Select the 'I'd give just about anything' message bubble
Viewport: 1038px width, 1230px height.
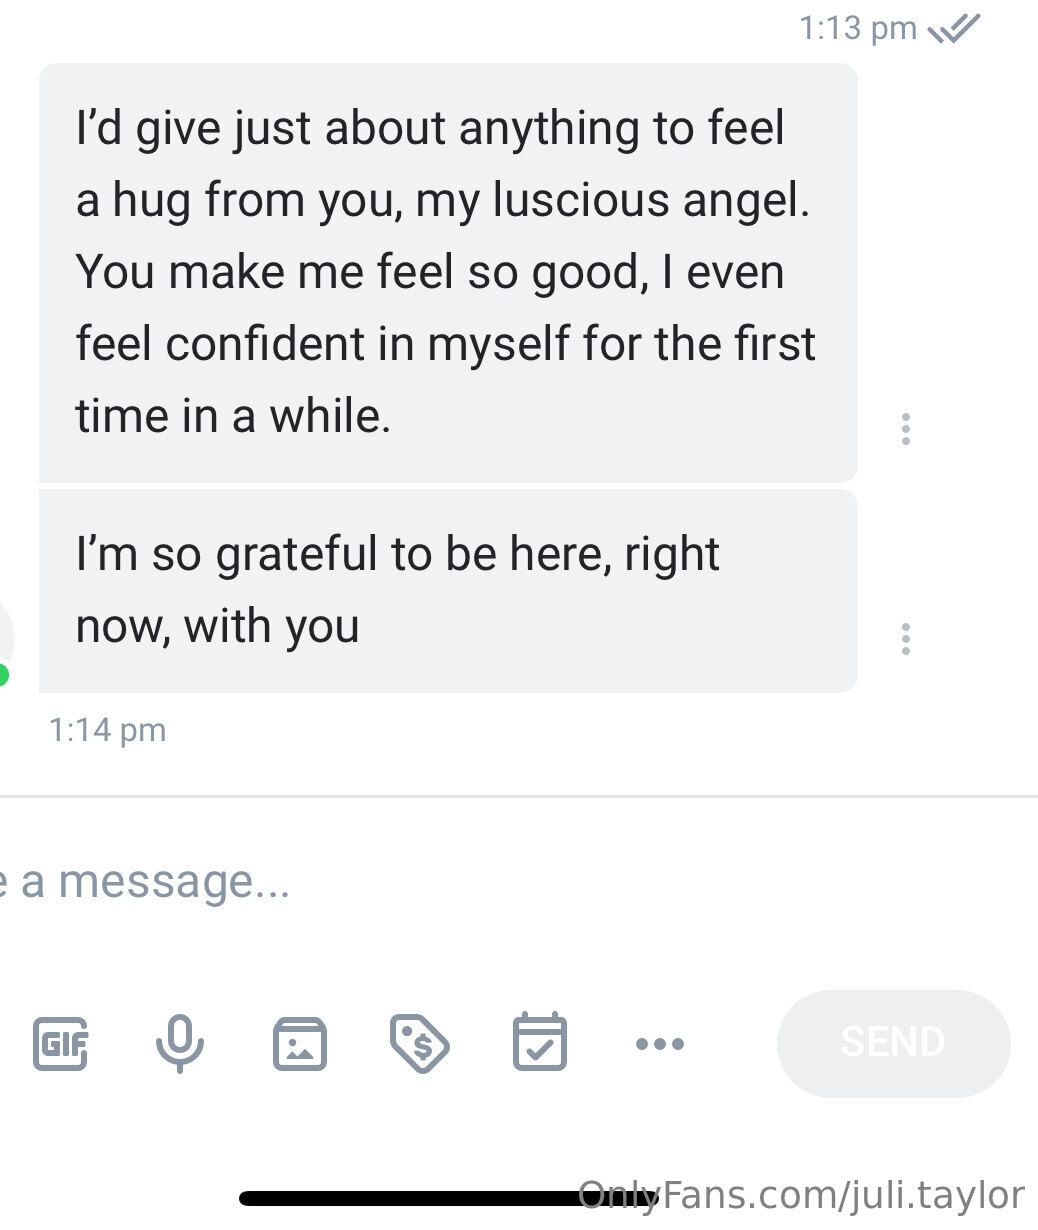pos(447,272)
